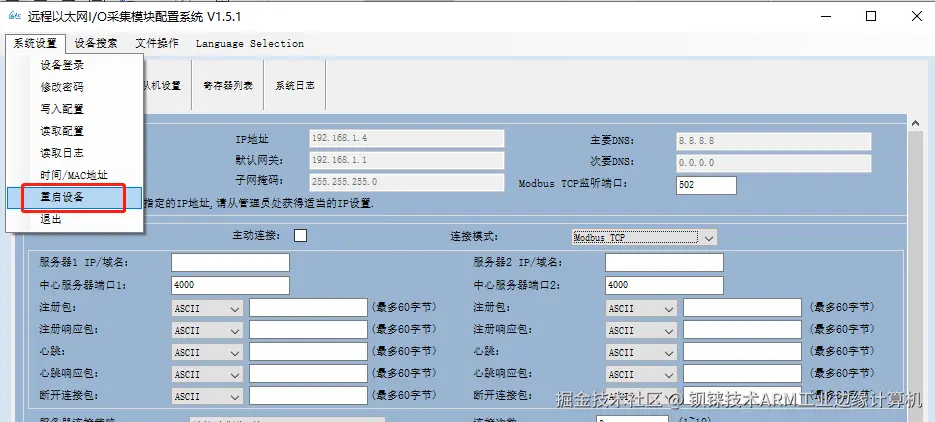The image size is (935, 422).
Task: Open the Language Selection menu
Action: [249, 43]
